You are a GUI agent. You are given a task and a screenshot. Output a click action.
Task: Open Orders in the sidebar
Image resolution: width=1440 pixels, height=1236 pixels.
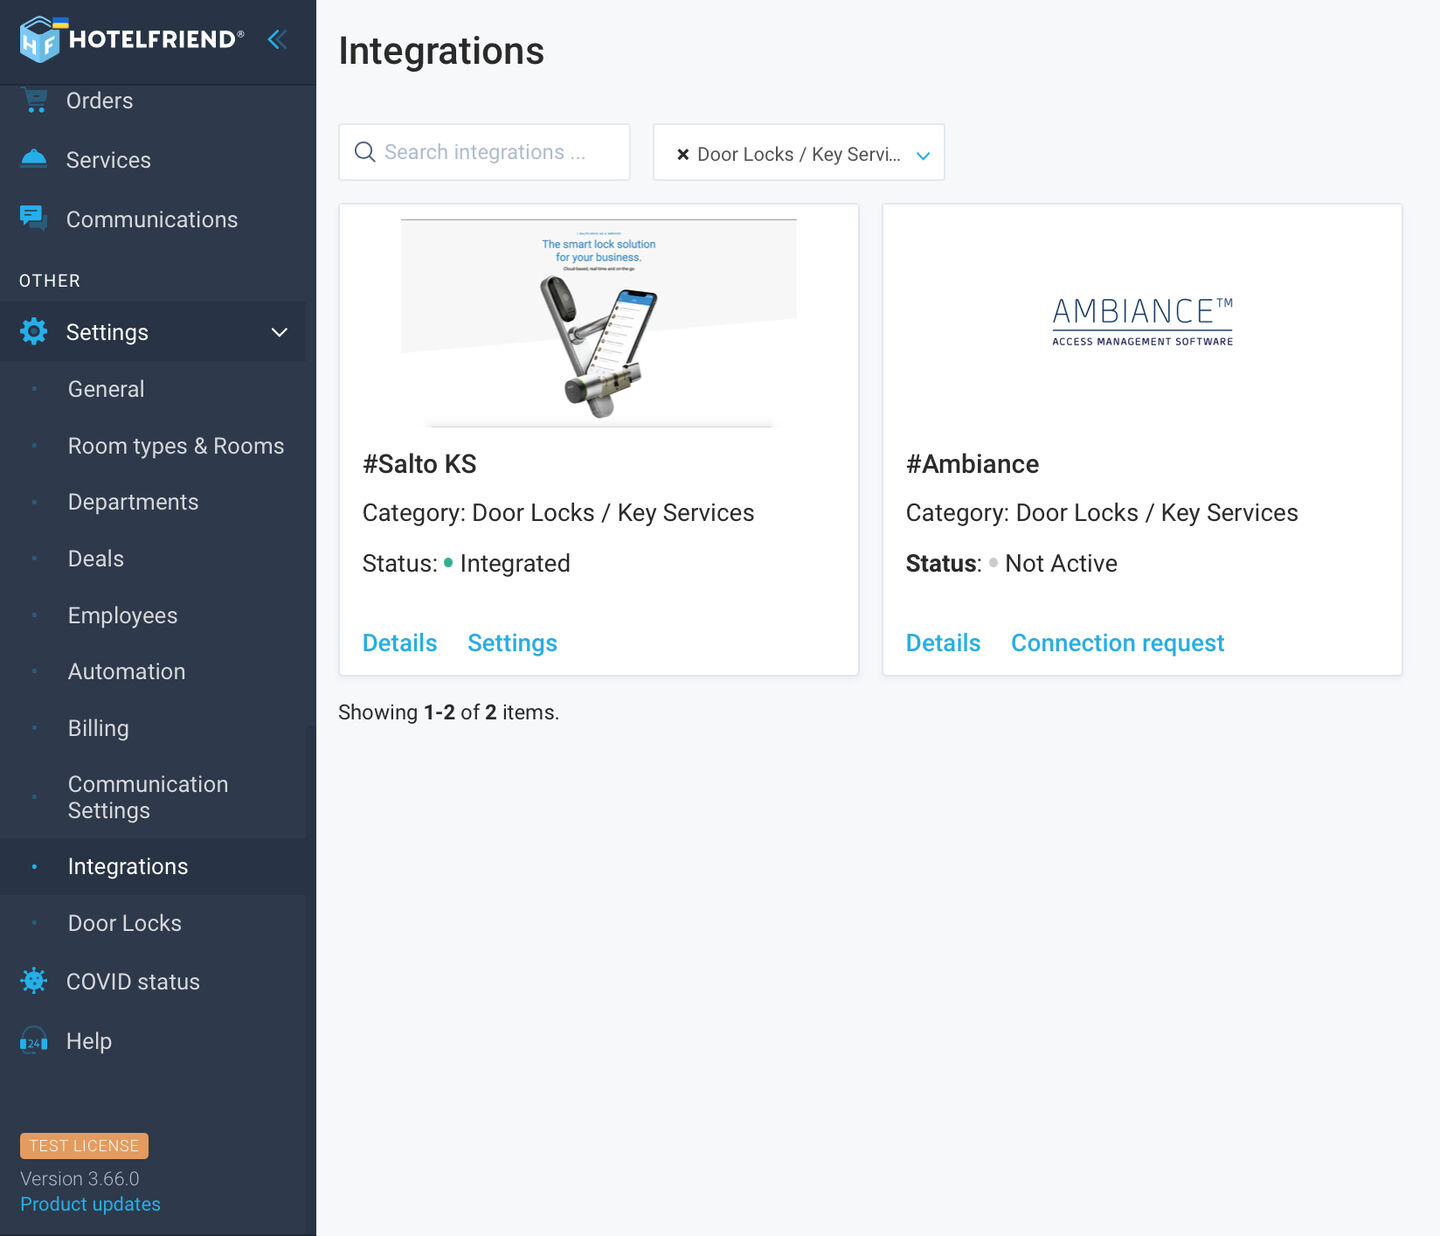click(99, 101)
